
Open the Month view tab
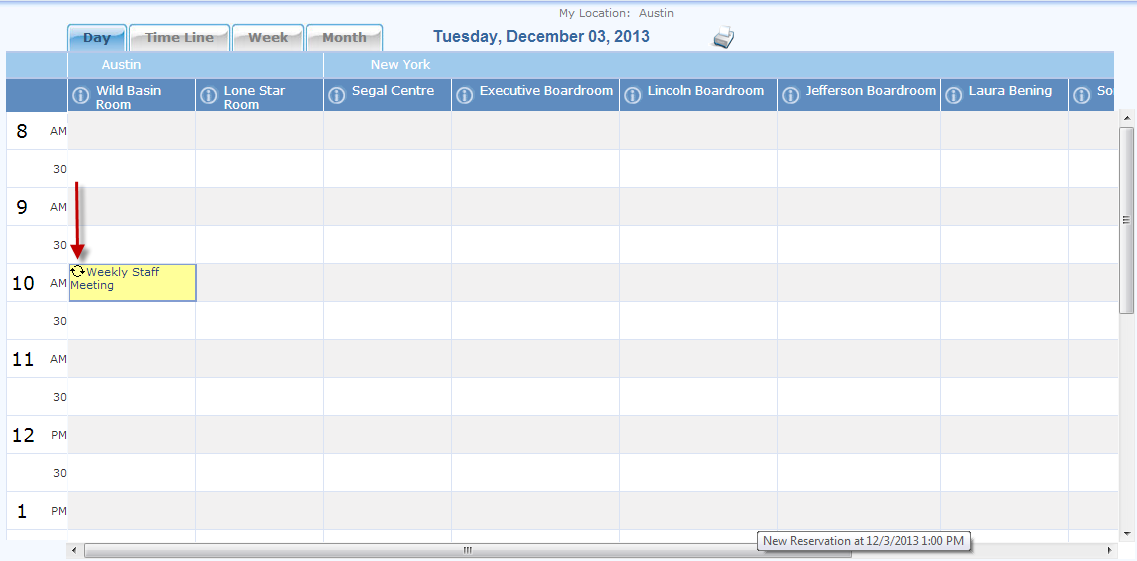344,38
